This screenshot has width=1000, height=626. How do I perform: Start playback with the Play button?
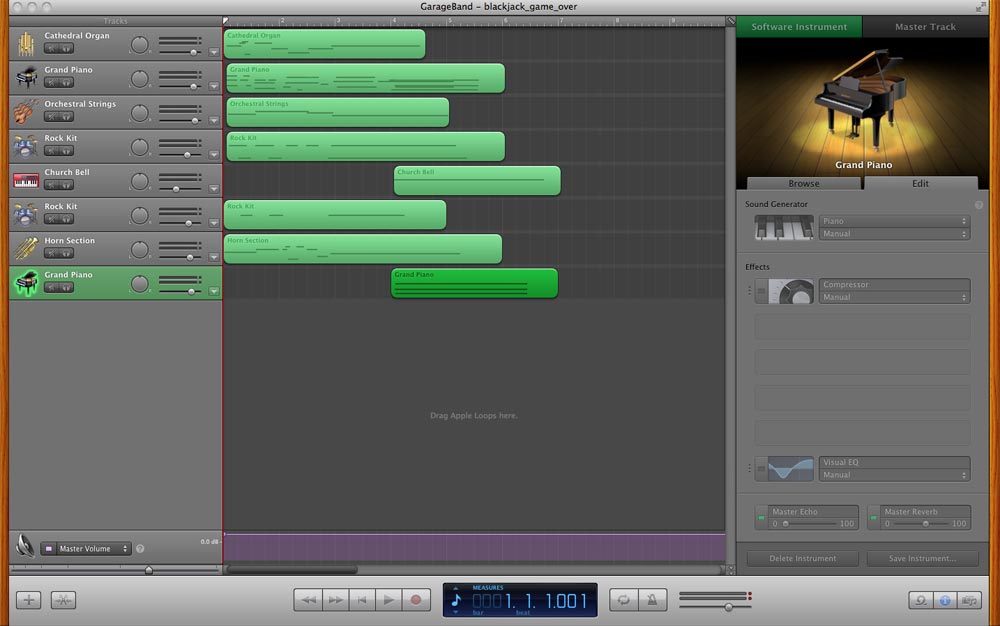point(388,600)
